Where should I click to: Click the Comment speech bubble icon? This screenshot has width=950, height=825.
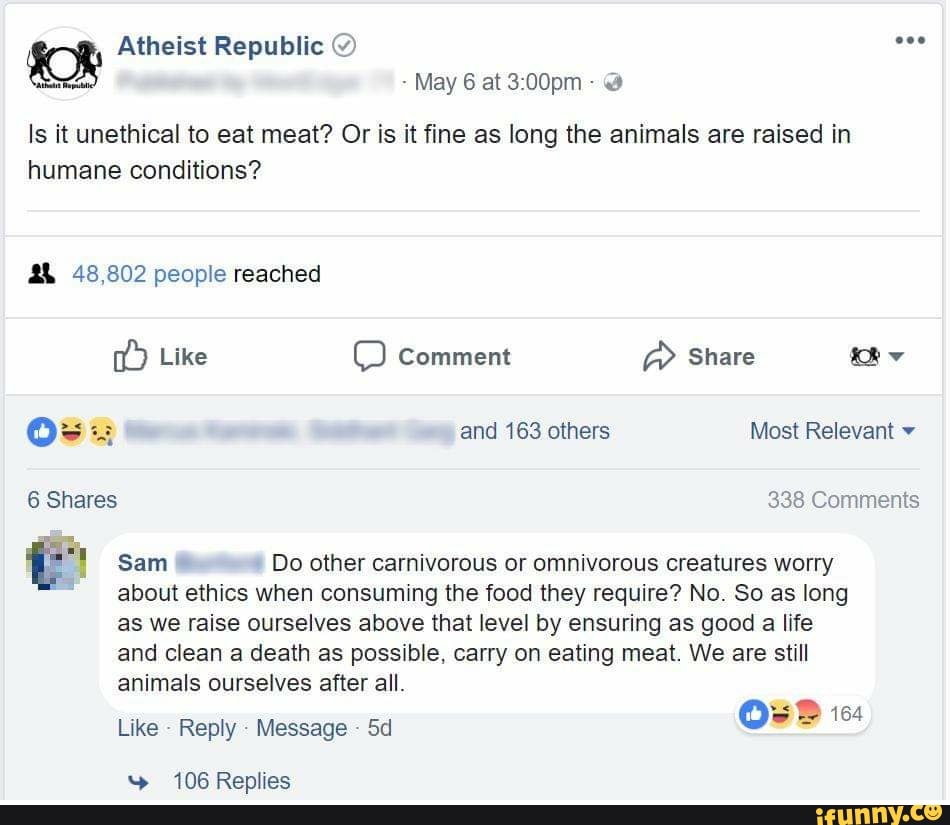[x=371, y=356]
